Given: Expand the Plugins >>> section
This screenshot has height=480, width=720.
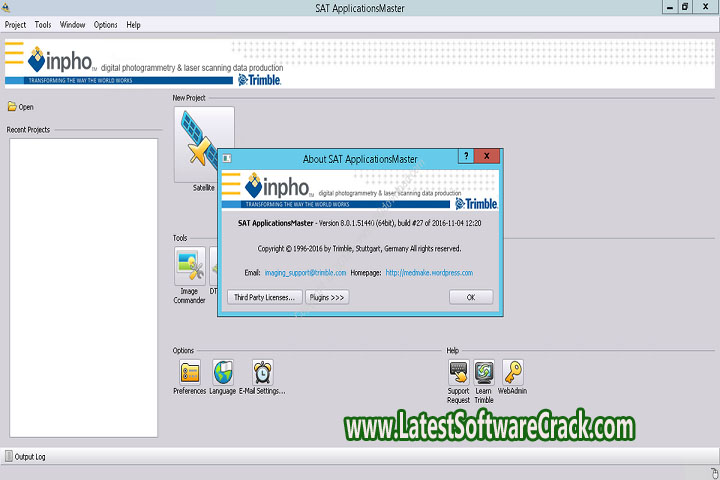Looking at the screenshot, I should (x=326, y=297).
